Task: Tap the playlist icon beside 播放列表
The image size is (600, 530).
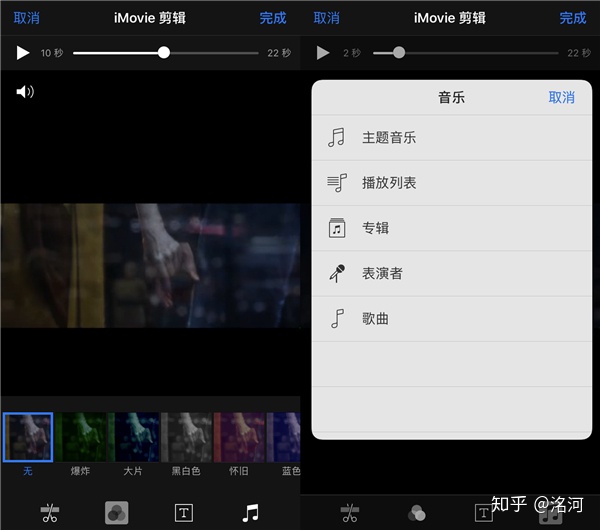Action: tap(337, 183)
